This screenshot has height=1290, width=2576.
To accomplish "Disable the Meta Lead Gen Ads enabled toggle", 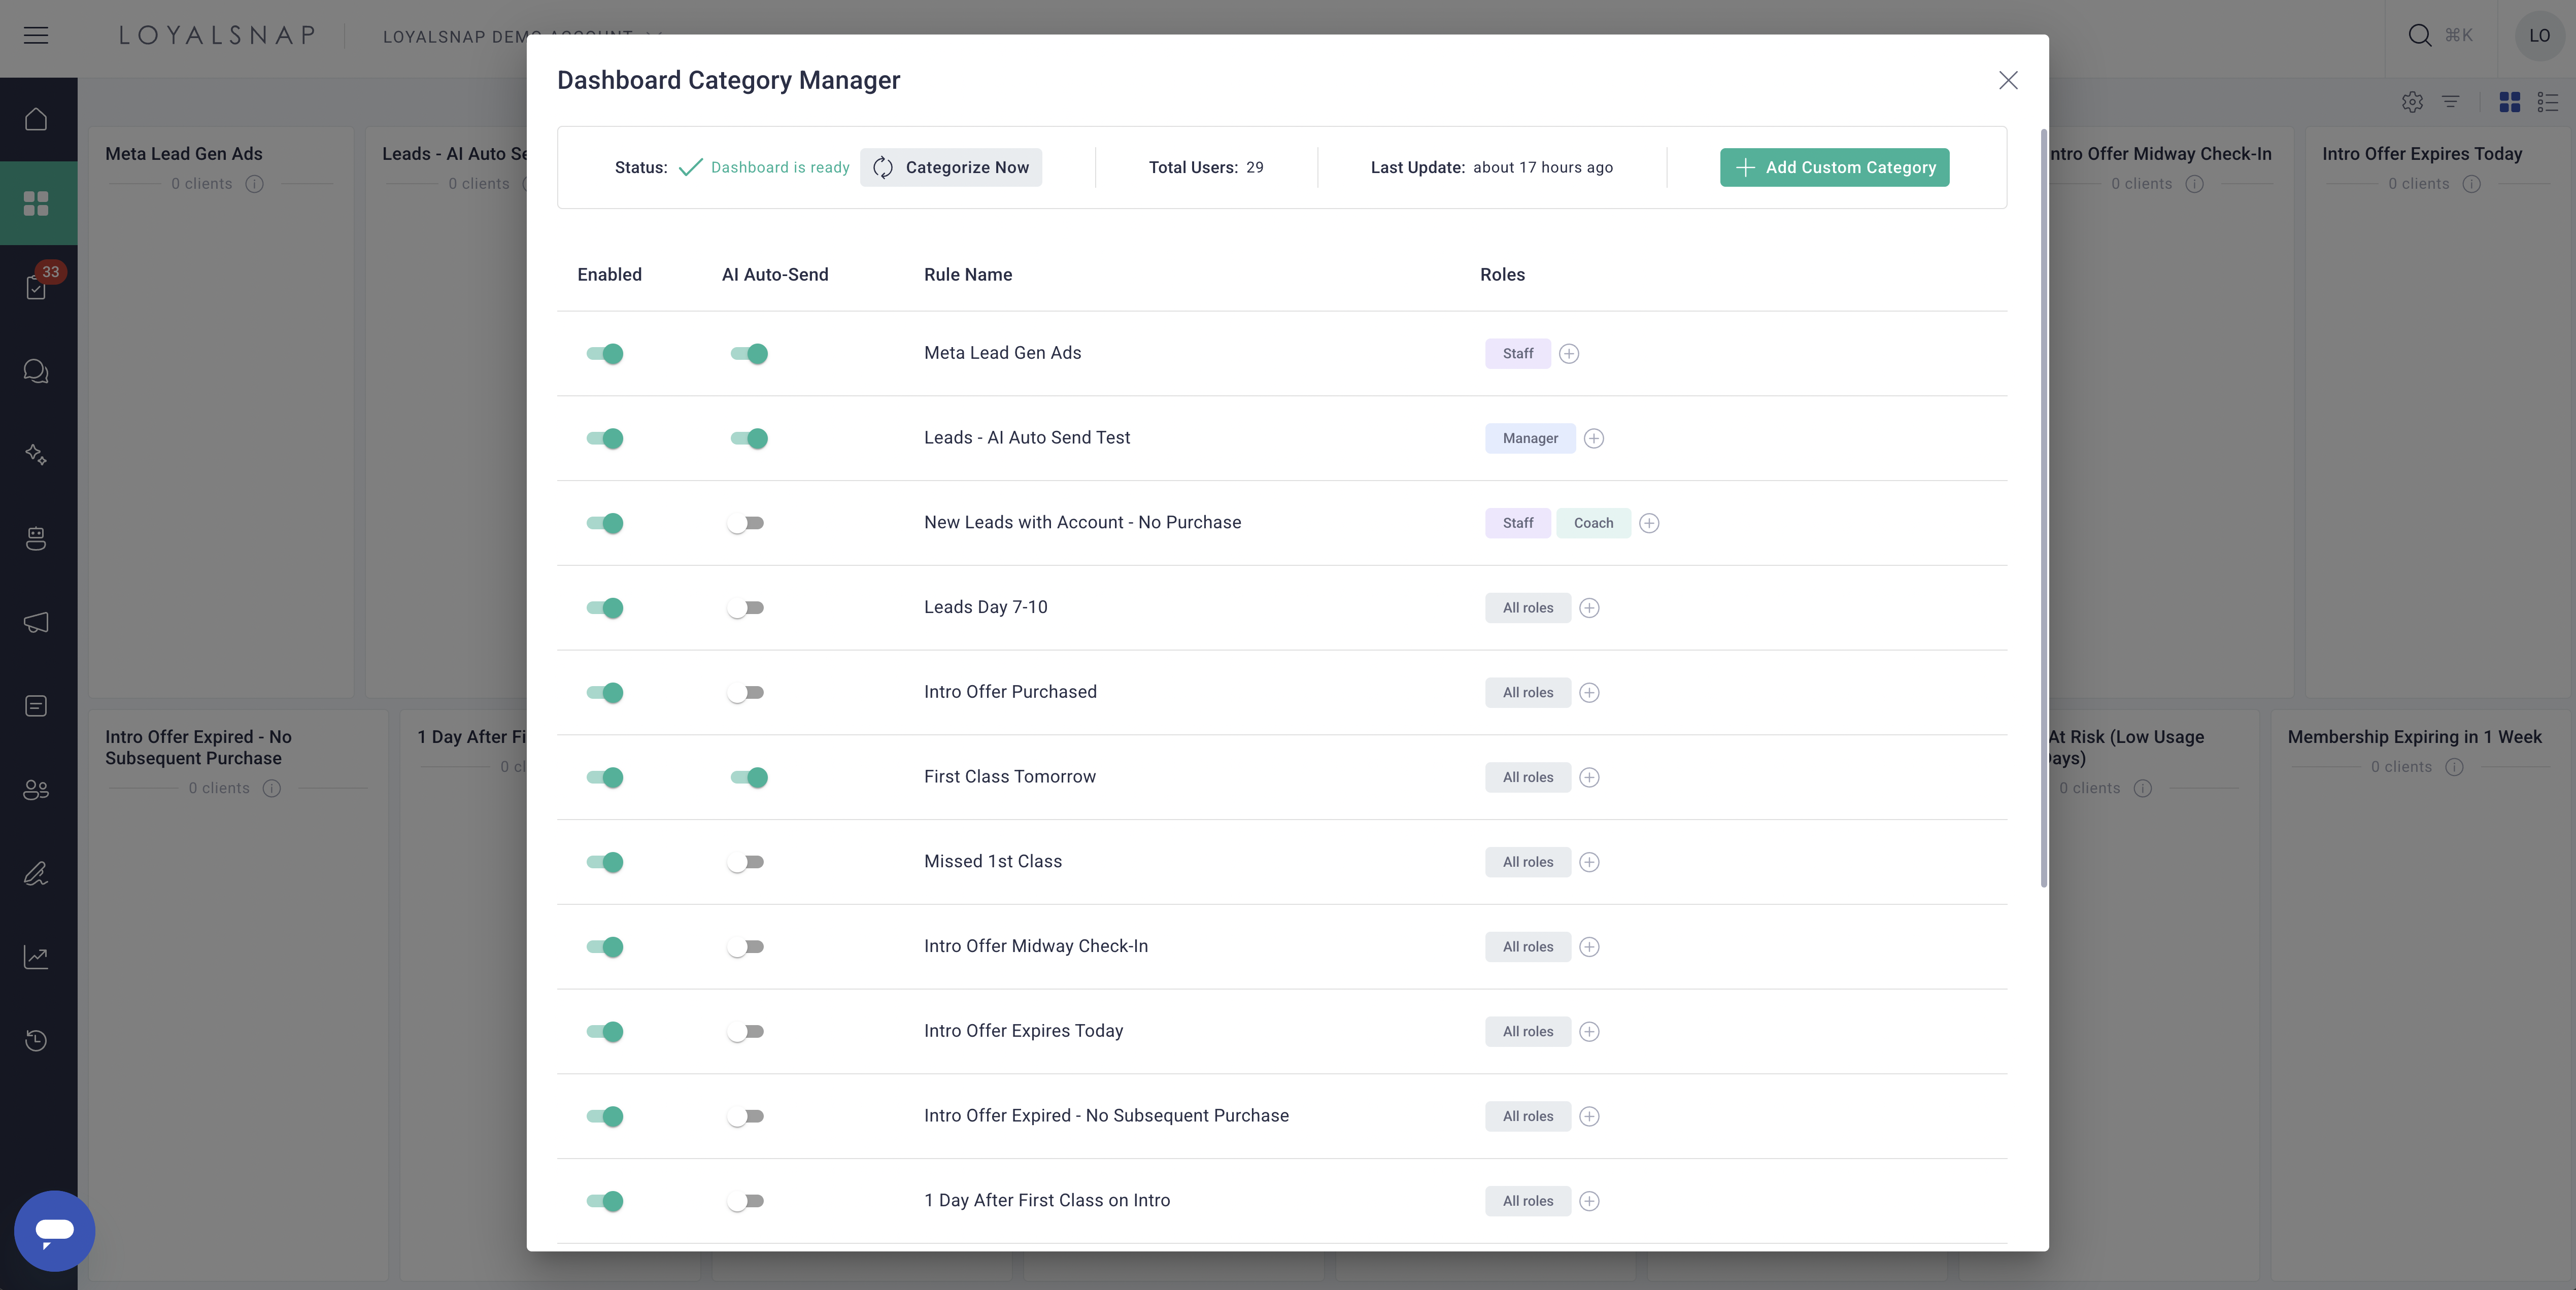I will [x=605, y=353].
